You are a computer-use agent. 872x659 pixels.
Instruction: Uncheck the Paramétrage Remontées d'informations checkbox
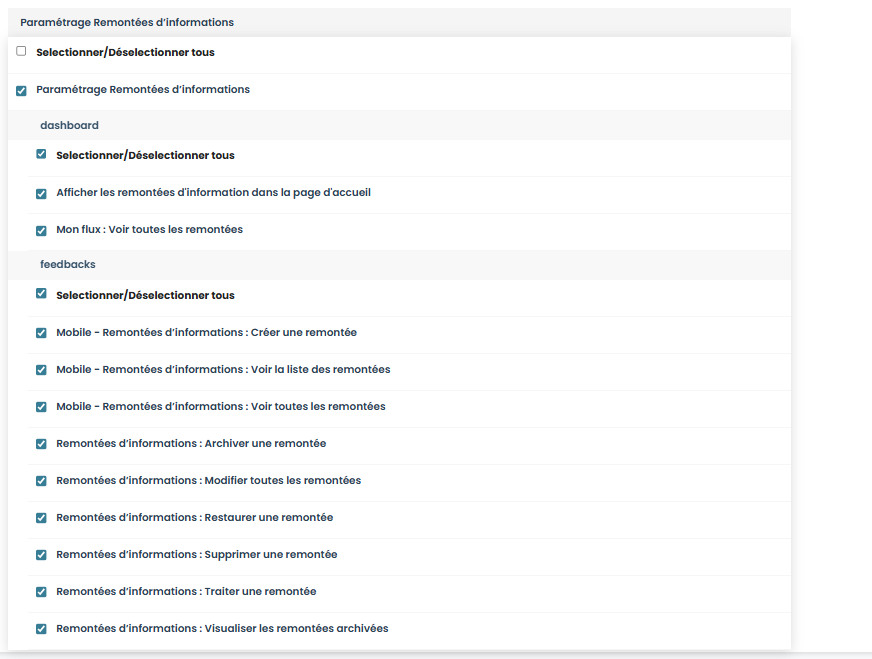coord(21,90)
